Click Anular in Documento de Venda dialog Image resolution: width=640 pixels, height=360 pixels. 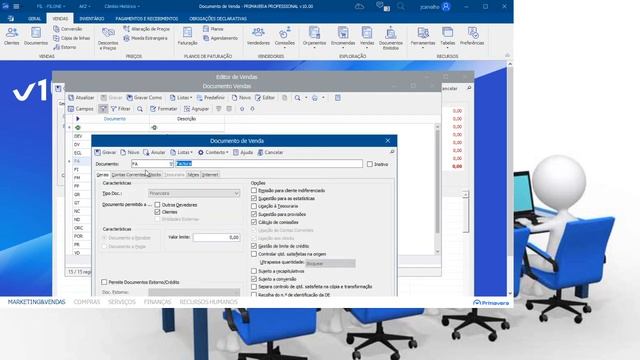[154, 152]
